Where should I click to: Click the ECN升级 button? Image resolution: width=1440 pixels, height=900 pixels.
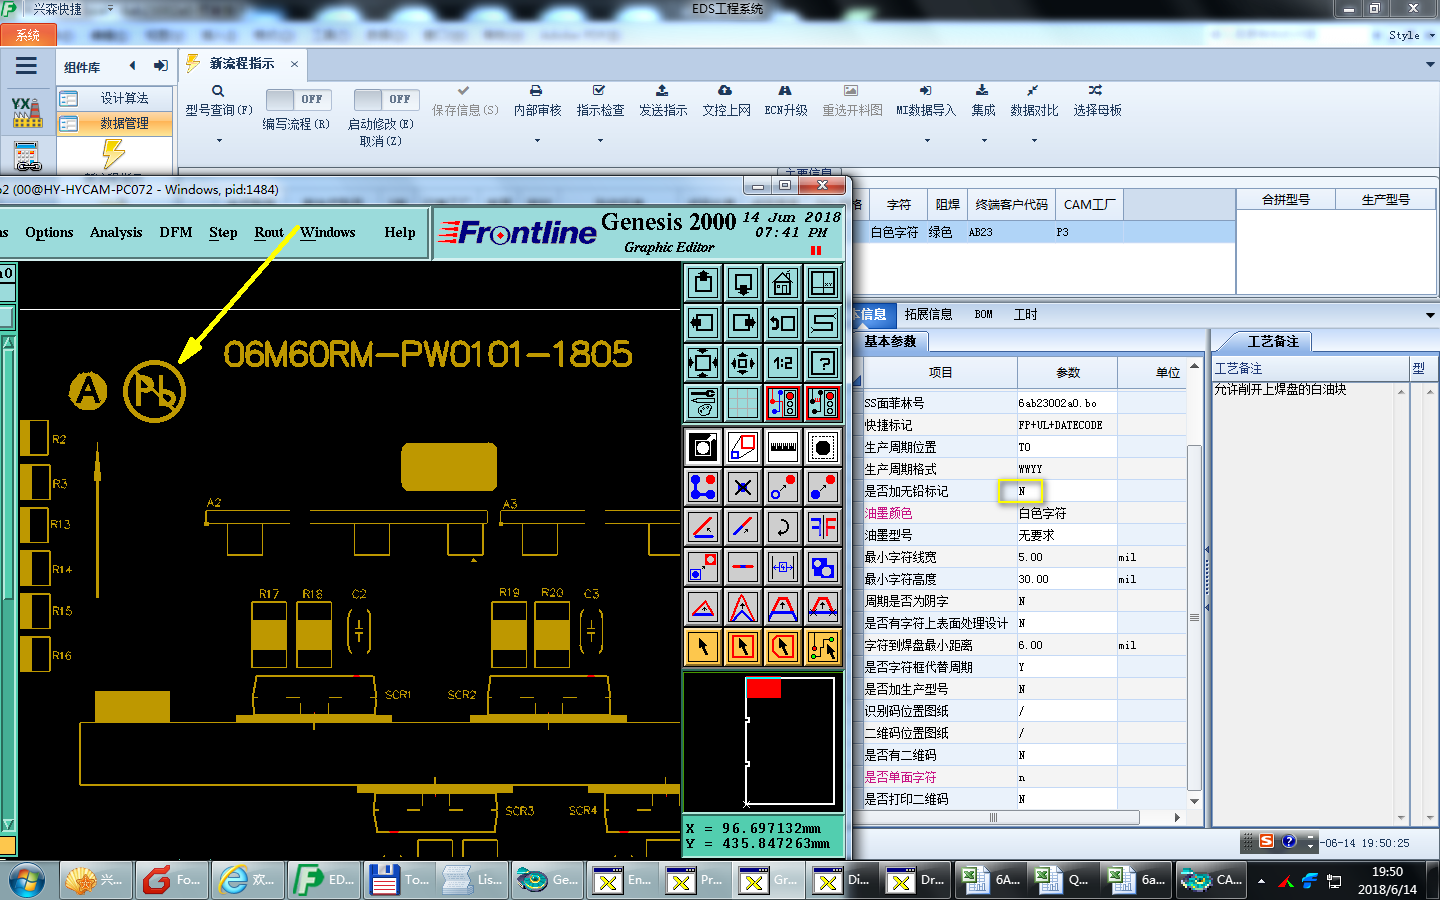point(785,101)
